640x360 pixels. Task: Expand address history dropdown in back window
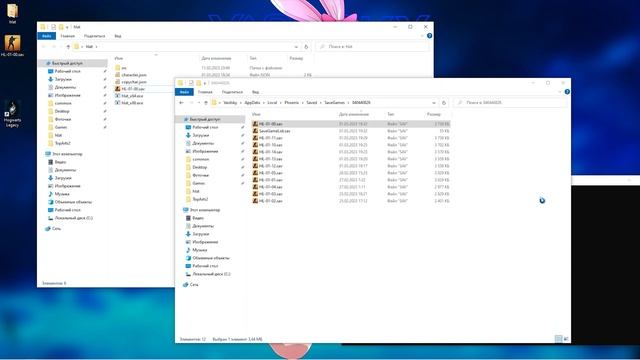pyautogui.click(x=296, y=47)
